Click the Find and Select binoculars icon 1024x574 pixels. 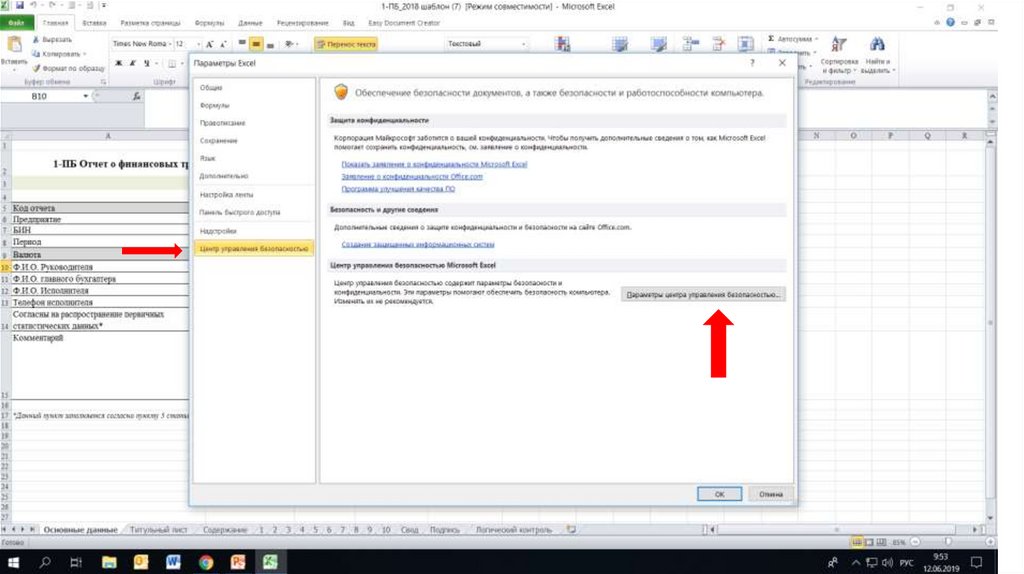tap(878, 45)
